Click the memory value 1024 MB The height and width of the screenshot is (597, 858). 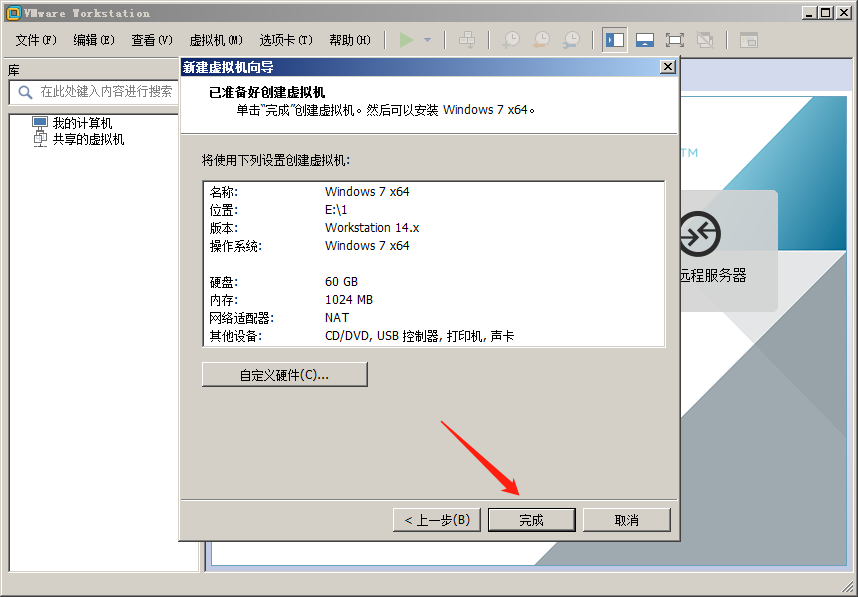point(349,300)
